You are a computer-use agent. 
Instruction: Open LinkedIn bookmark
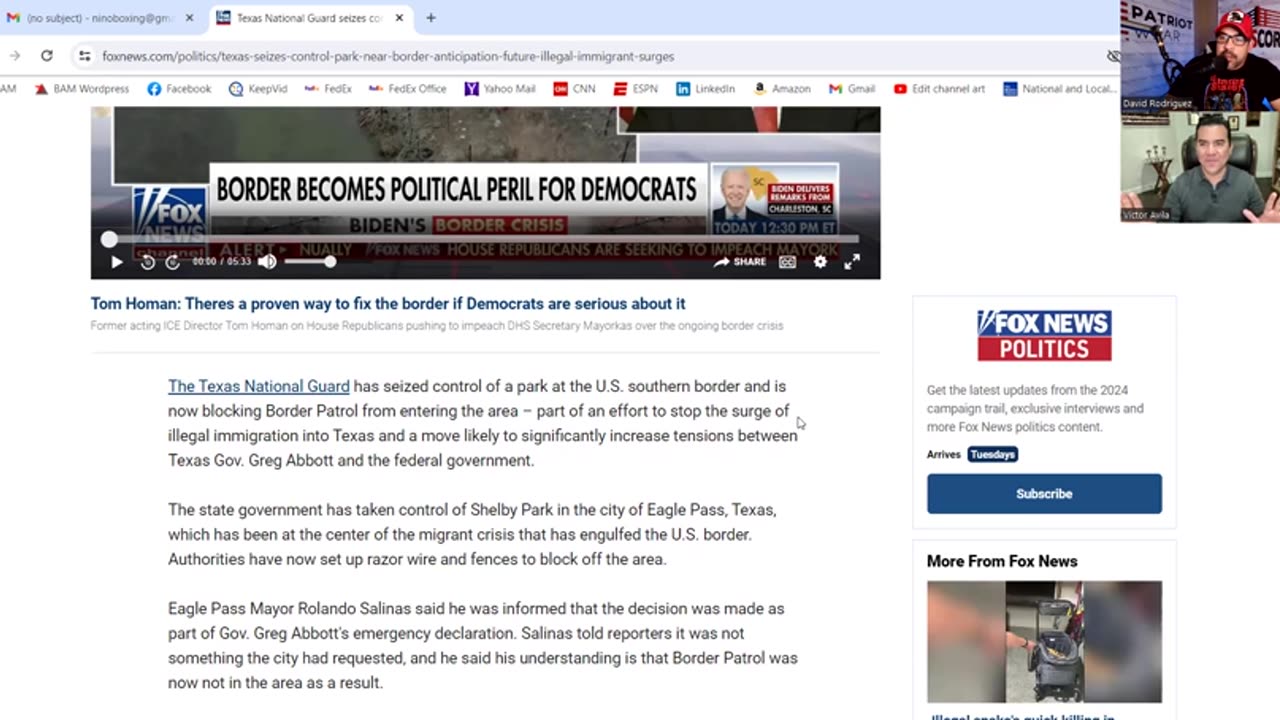tap(705, 89)
